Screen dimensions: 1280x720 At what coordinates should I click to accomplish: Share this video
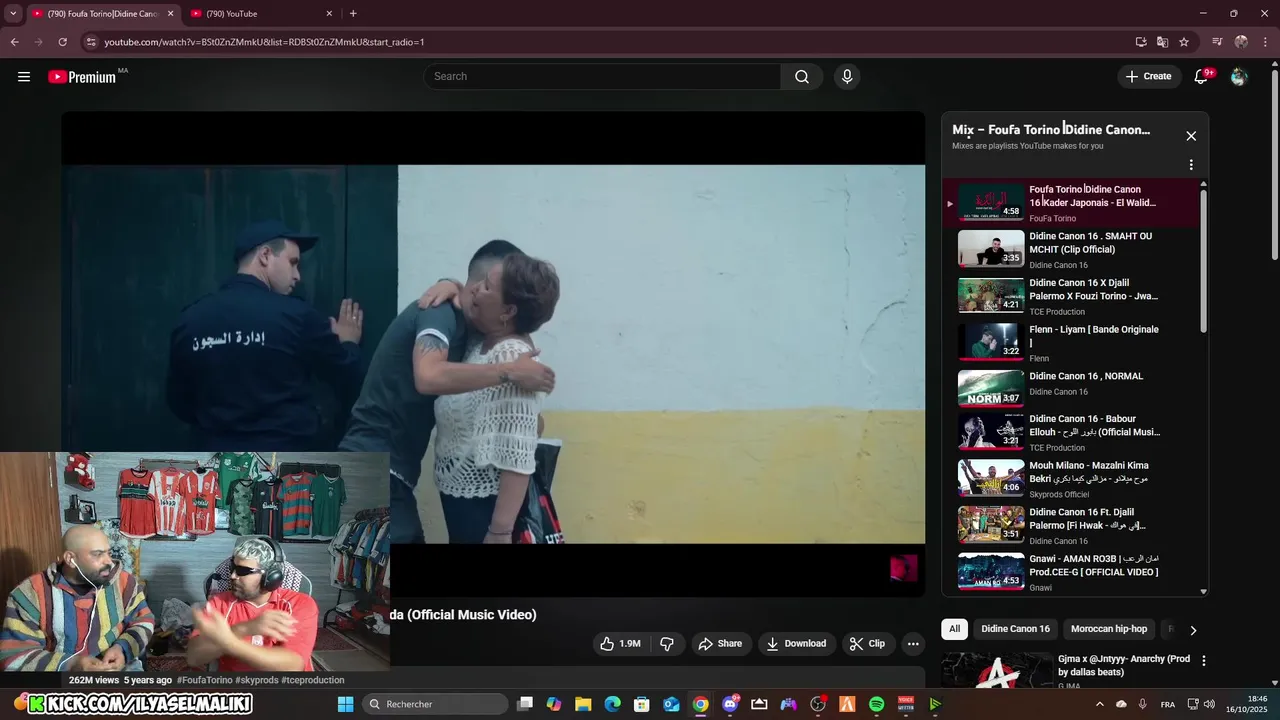point(720,644)
